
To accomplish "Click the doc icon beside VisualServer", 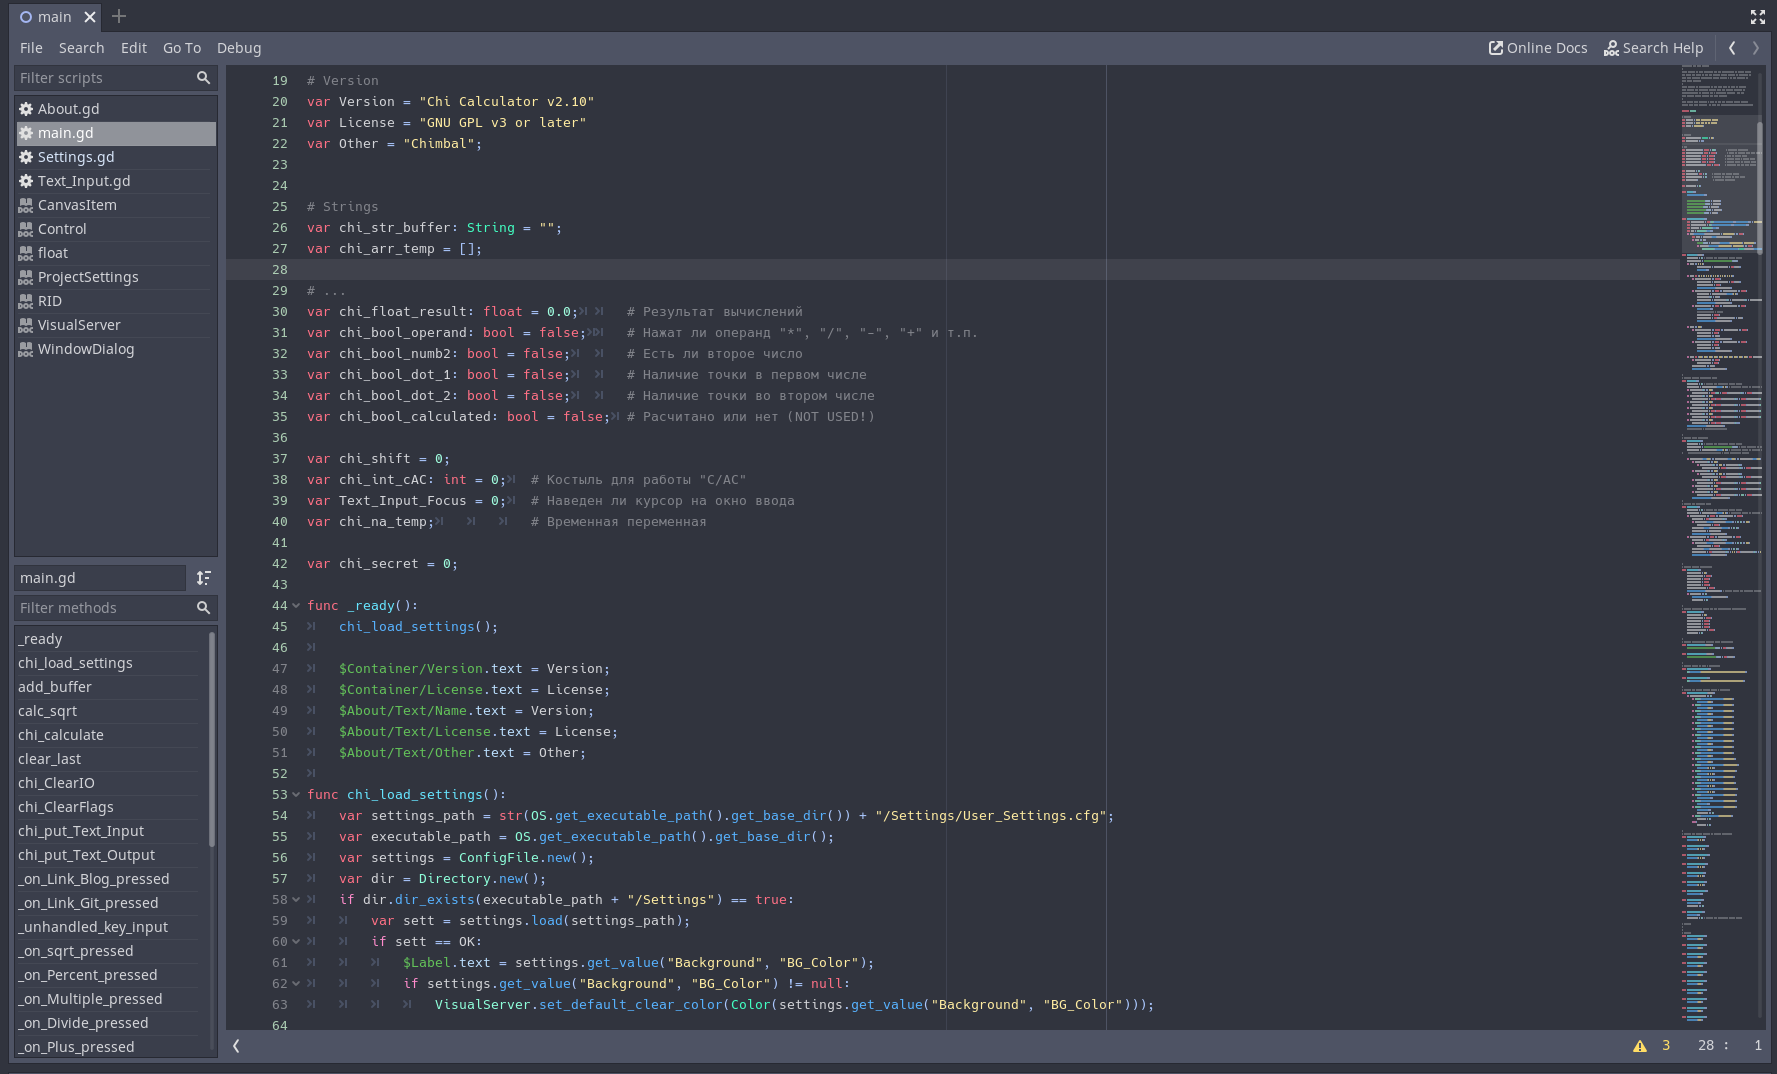I will point(26,325).
